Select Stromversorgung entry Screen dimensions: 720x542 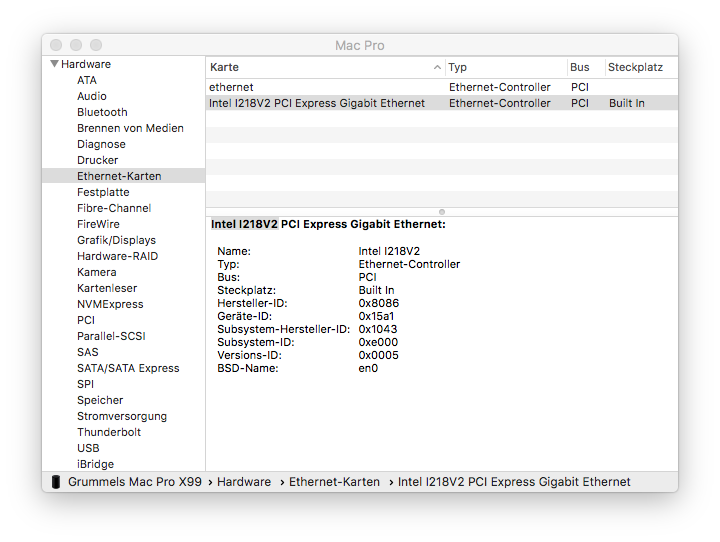[122, 416]
